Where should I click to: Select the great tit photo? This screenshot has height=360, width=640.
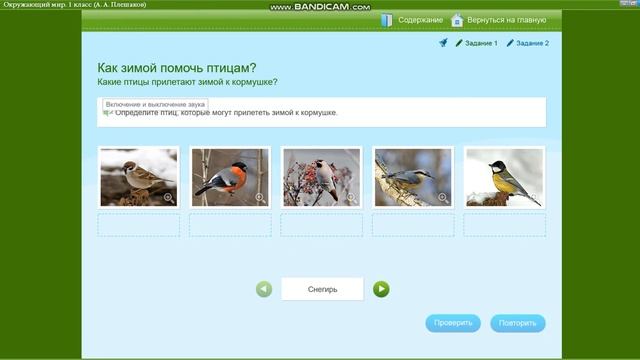pos(504,178)
